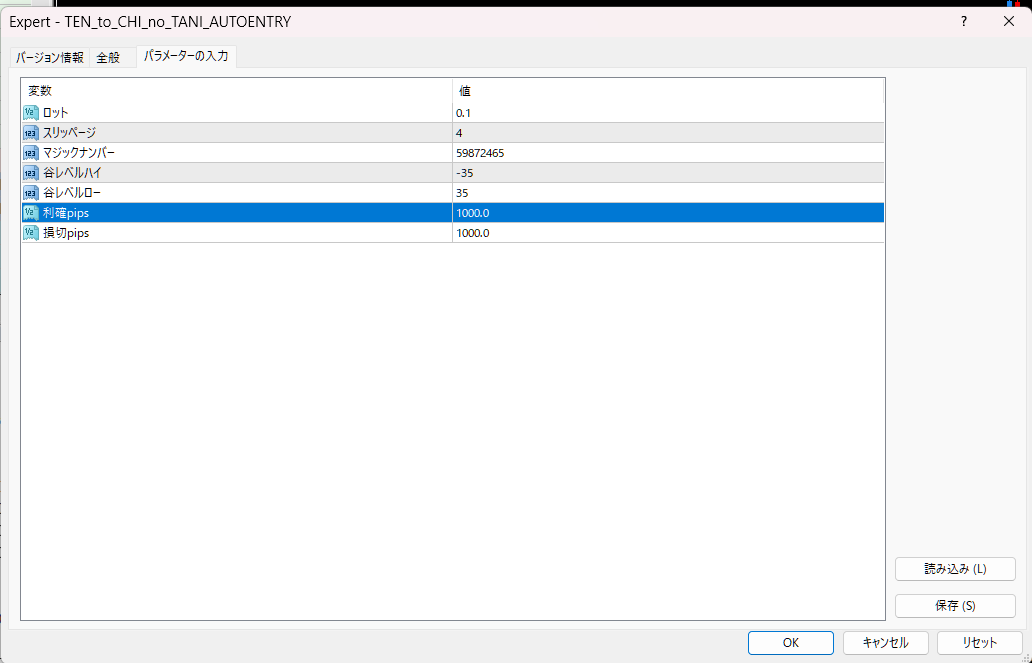Click the リセット button
1032x663 pixels.
pyautogui.click(x=979, y=643)
